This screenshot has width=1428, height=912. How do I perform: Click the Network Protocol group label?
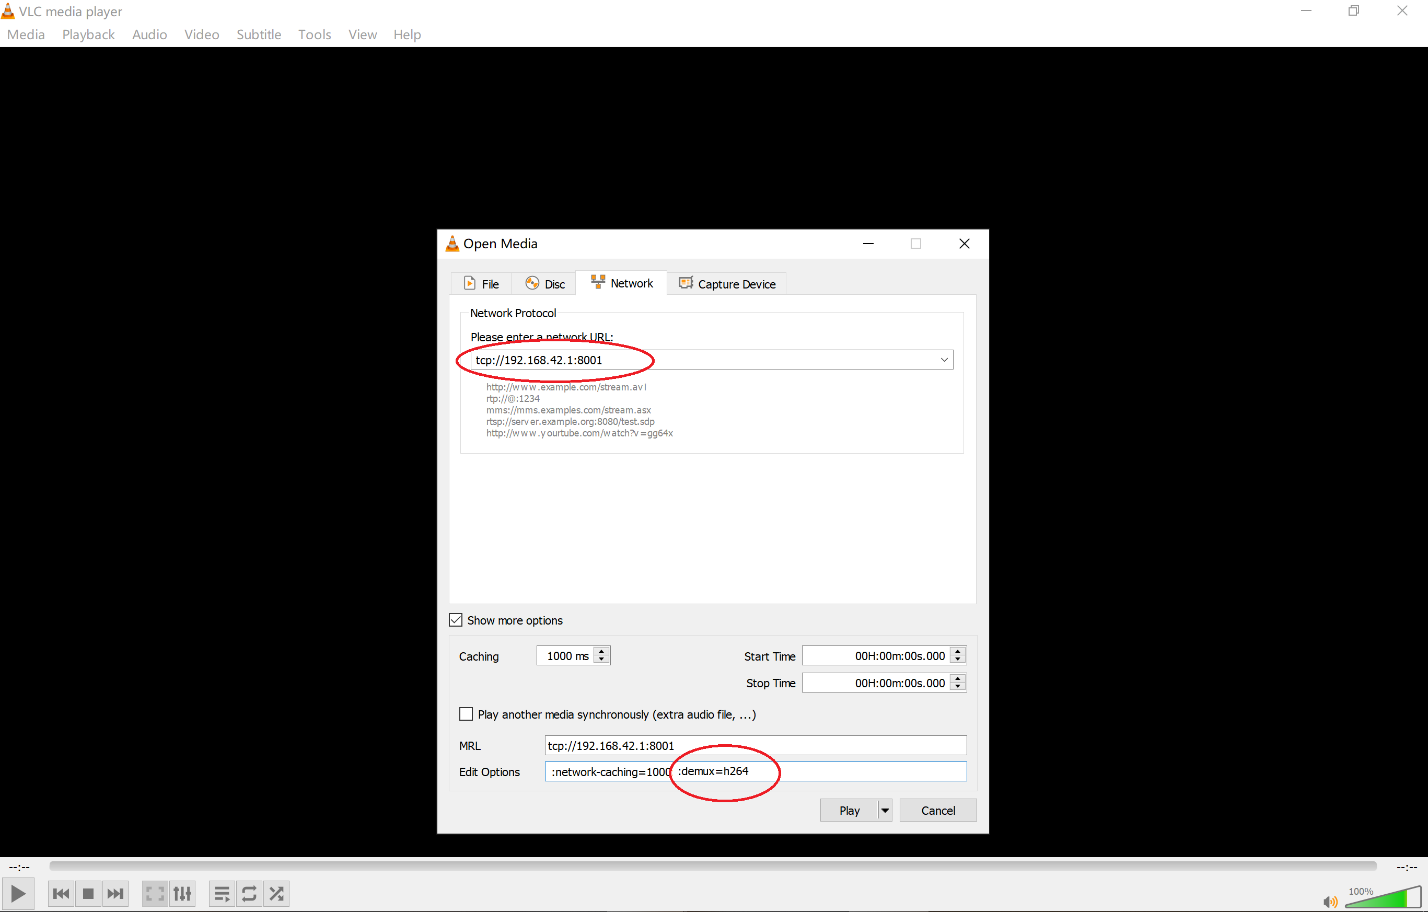click(513, 313)
